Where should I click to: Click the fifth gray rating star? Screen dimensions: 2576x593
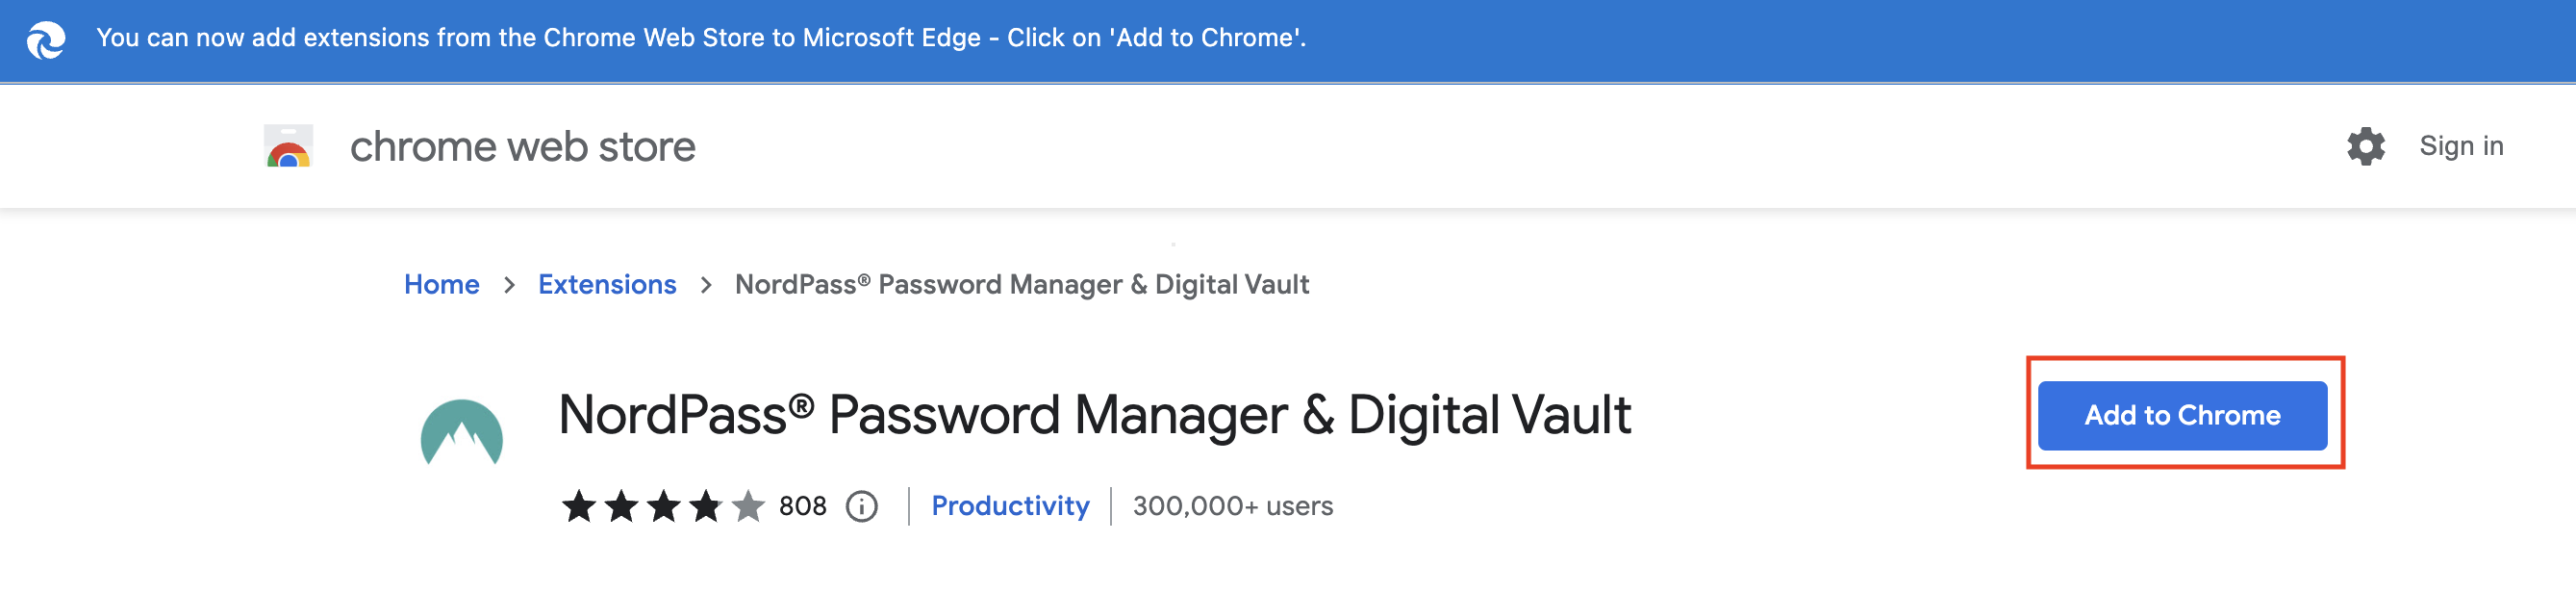point(747,505)
